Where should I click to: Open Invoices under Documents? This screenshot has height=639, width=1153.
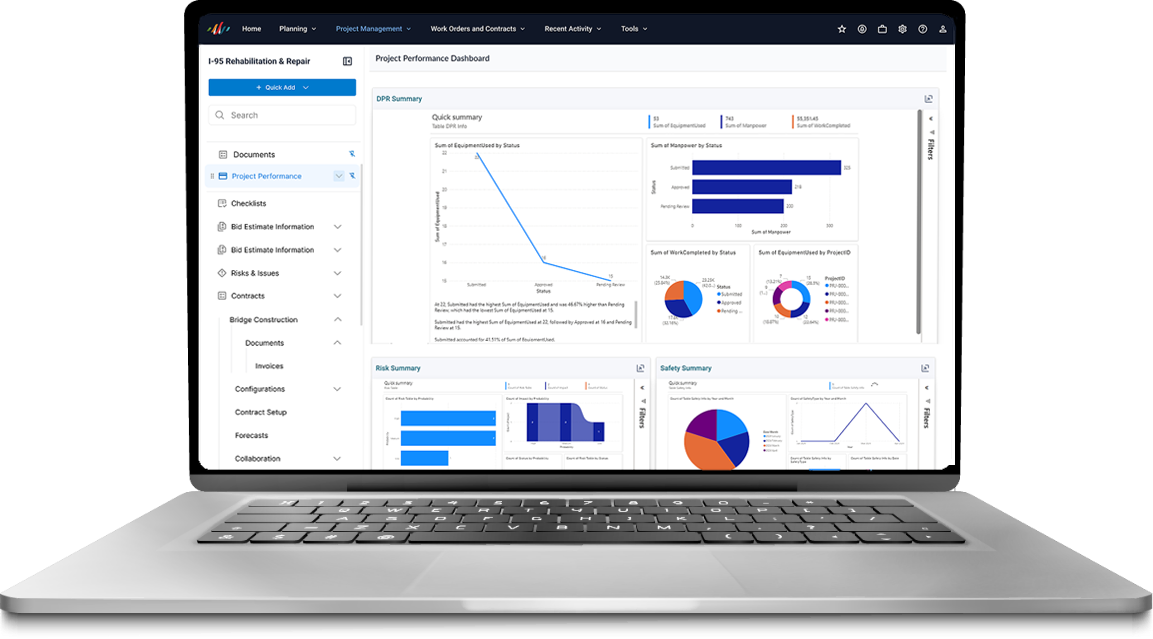(269, 366)
